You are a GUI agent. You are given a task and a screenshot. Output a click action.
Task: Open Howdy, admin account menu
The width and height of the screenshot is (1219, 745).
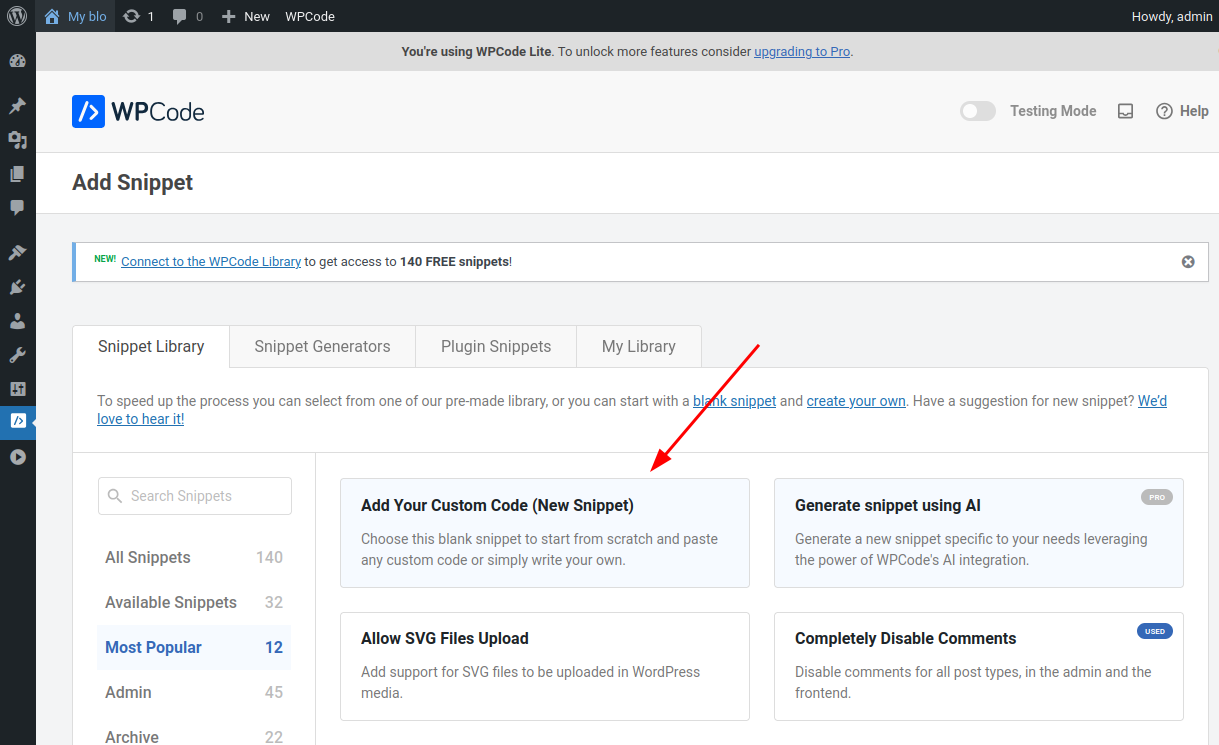(1171, 16)
